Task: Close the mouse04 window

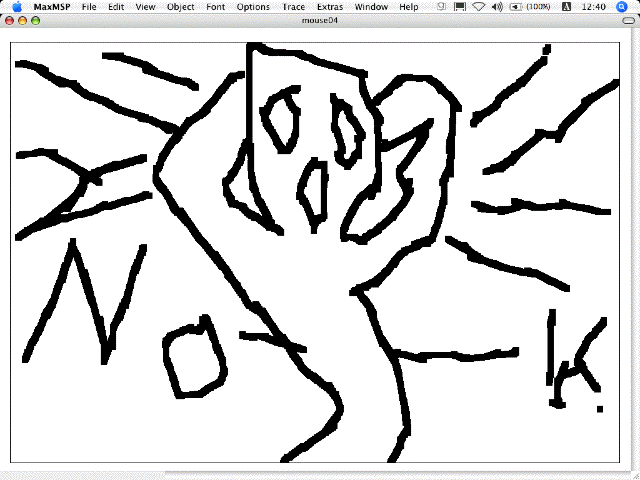Action: tap(9, 20)
